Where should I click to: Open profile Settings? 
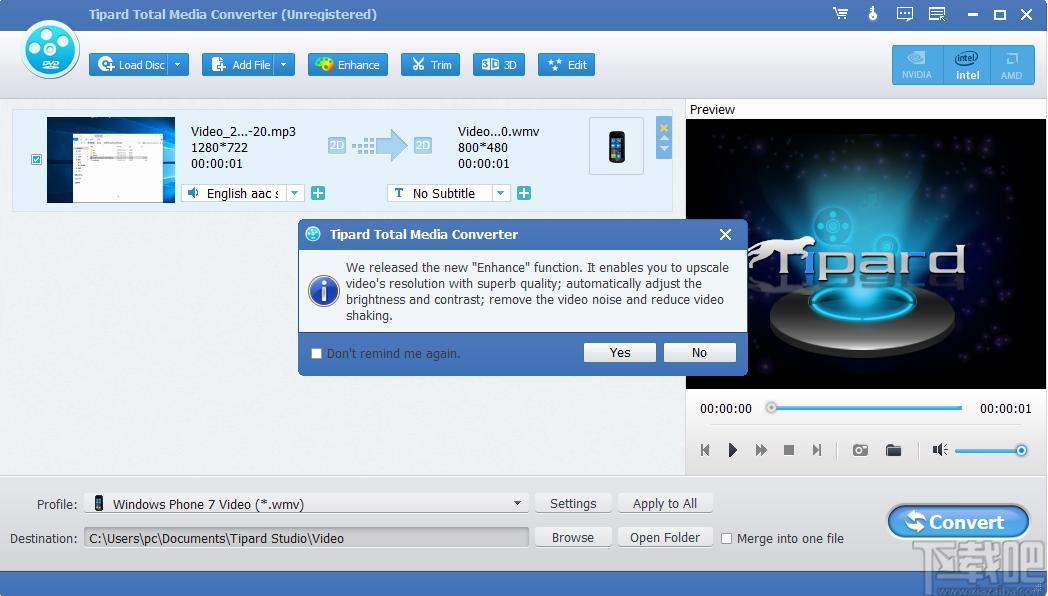pyautogui.click(x=573, y=503)
